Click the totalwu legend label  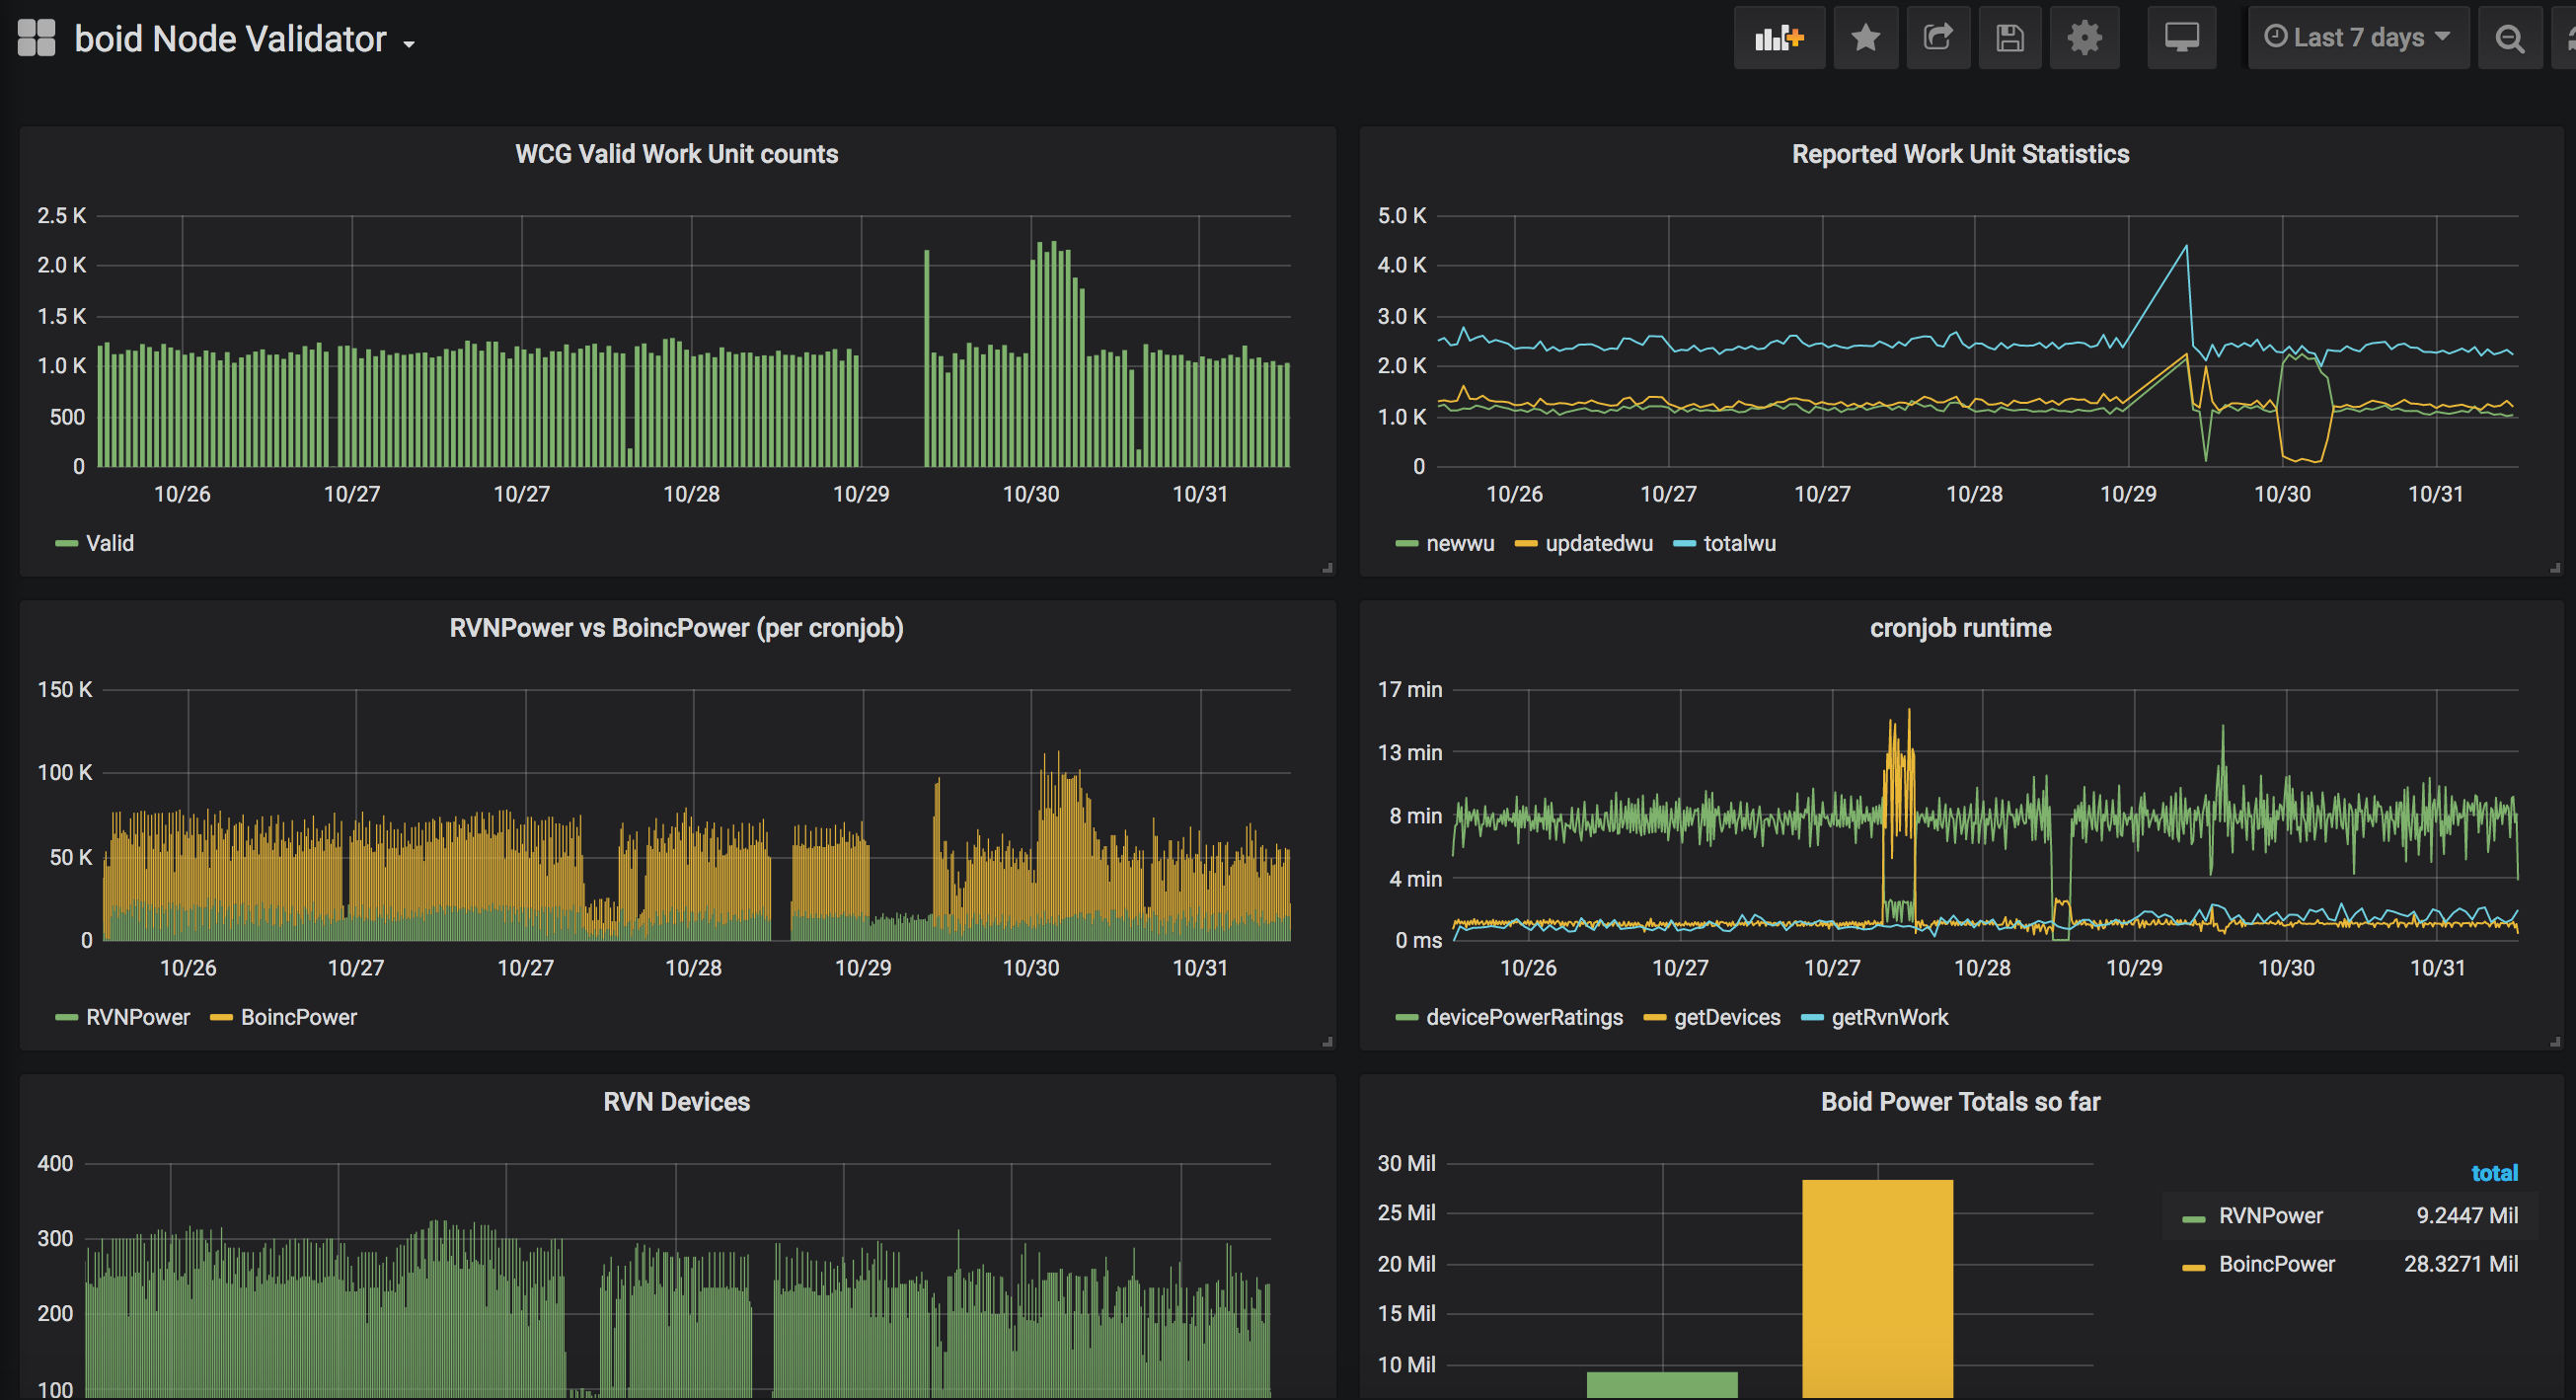click(1739, 543)
